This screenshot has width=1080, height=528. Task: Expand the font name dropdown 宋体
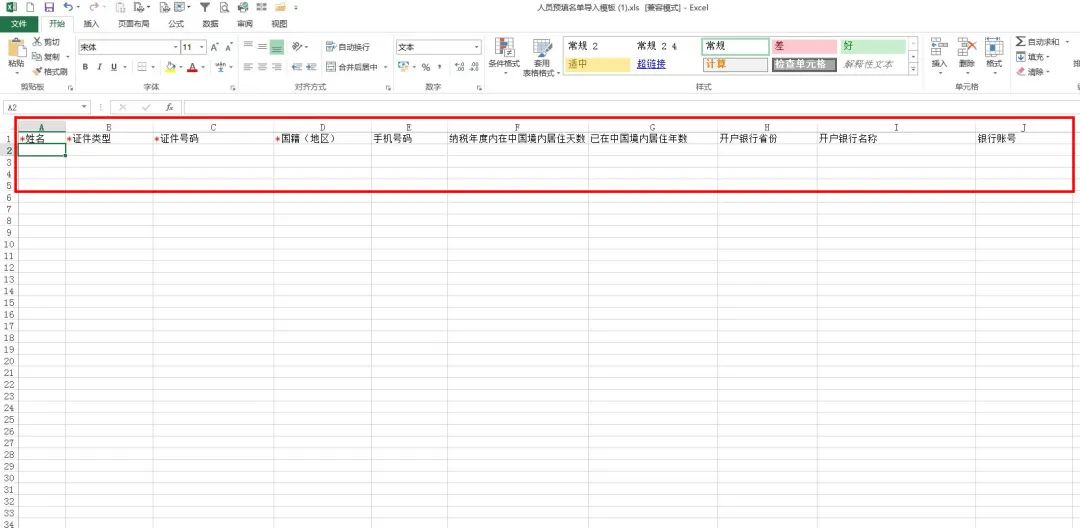[176, 47]
